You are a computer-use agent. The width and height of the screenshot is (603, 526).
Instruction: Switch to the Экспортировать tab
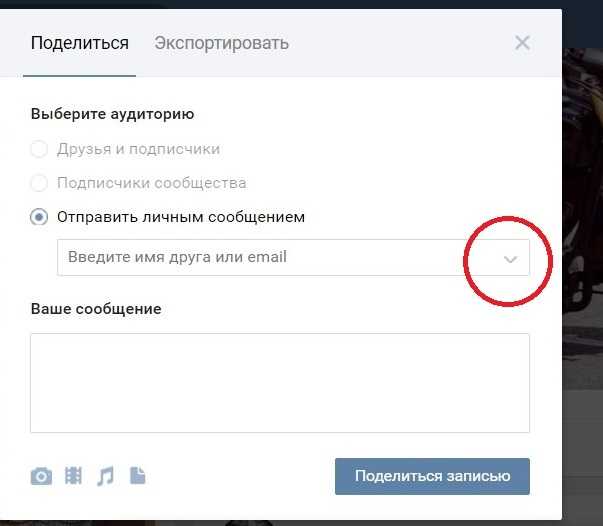pyautogui.click(x=221, y=43)
